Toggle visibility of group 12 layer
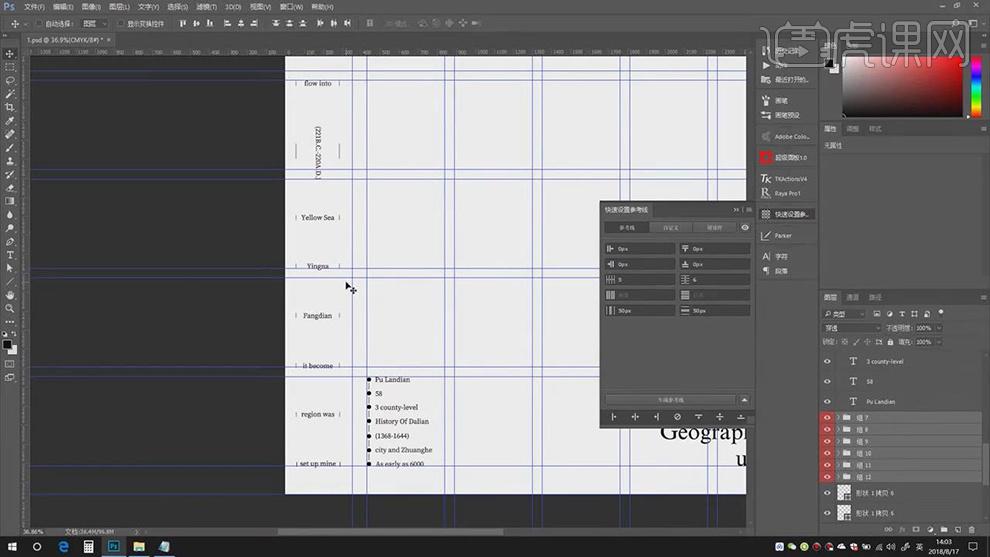990x557 pixels. click(827, 477)
